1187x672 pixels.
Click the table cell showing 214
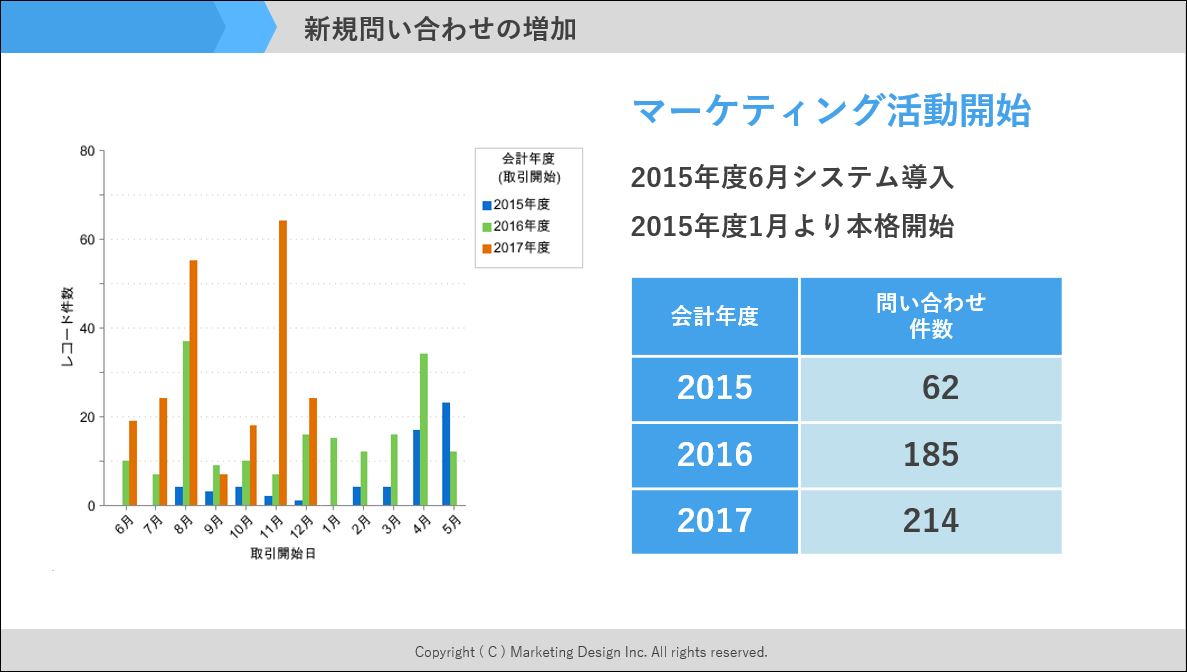coord(931,521)
